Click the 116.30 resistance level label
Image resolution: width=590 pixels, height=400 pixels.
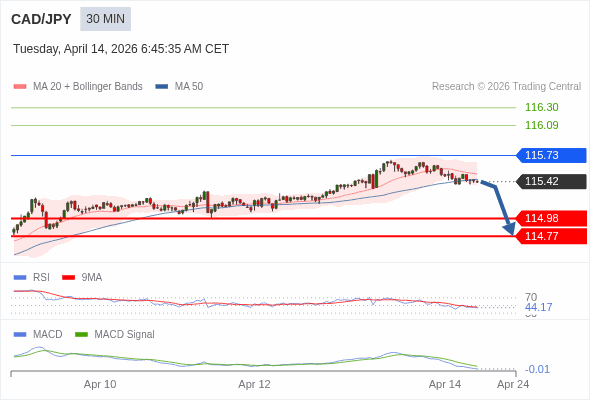pos(541,107)
